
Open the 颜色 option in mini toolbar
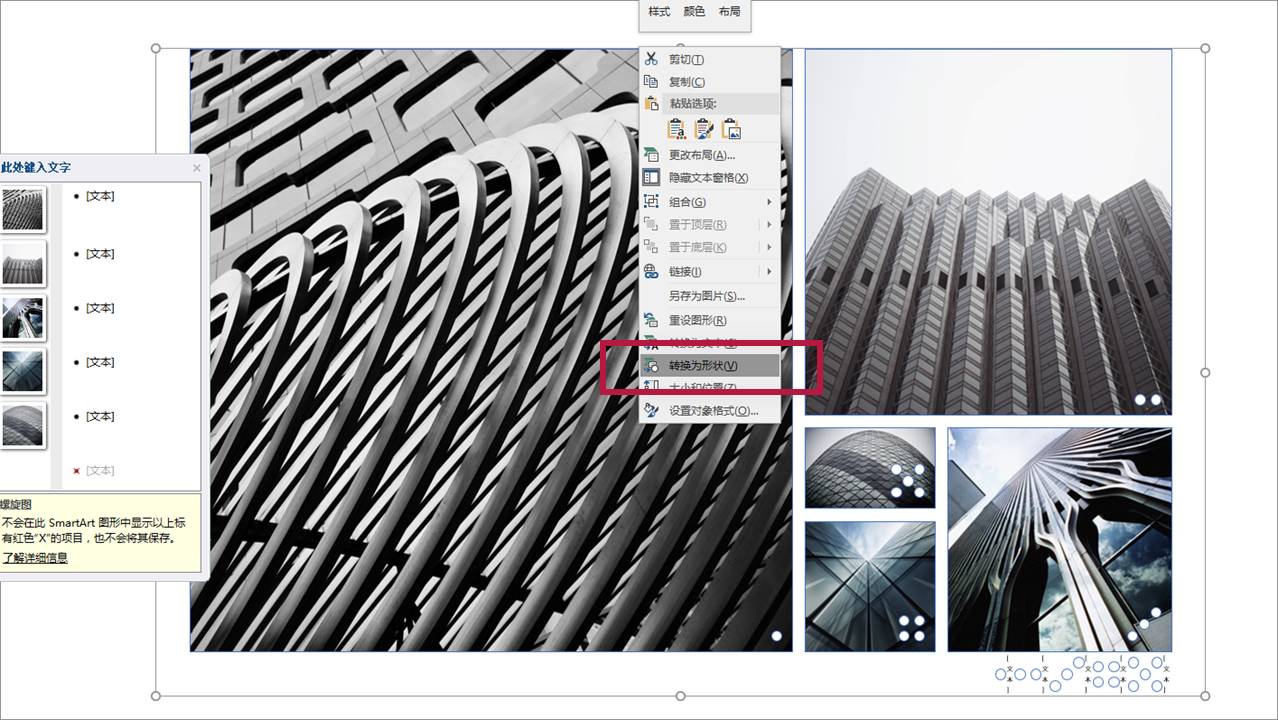[694, 12]
